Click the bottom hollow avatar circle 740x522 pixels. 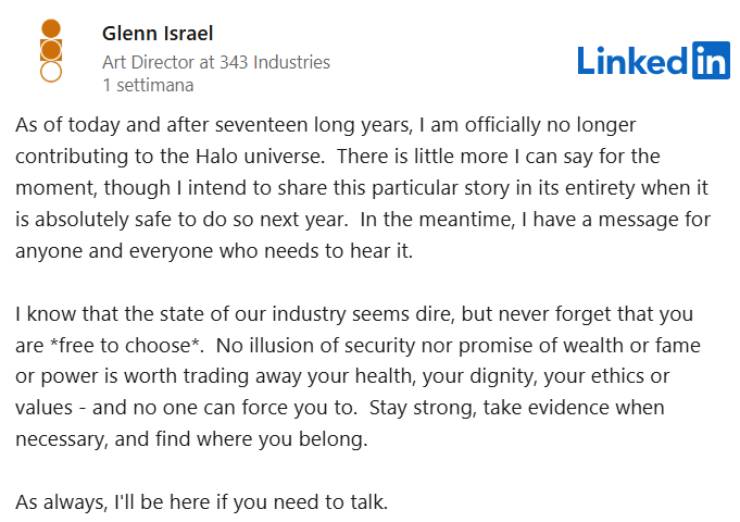coord(52,71)
